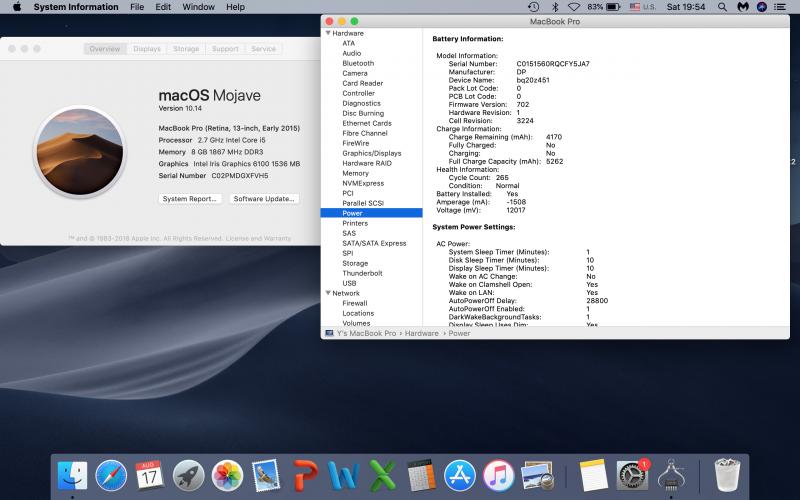The image size is (800, 500).
Task: Select Firewall under Network
Action: pos(355,303)
